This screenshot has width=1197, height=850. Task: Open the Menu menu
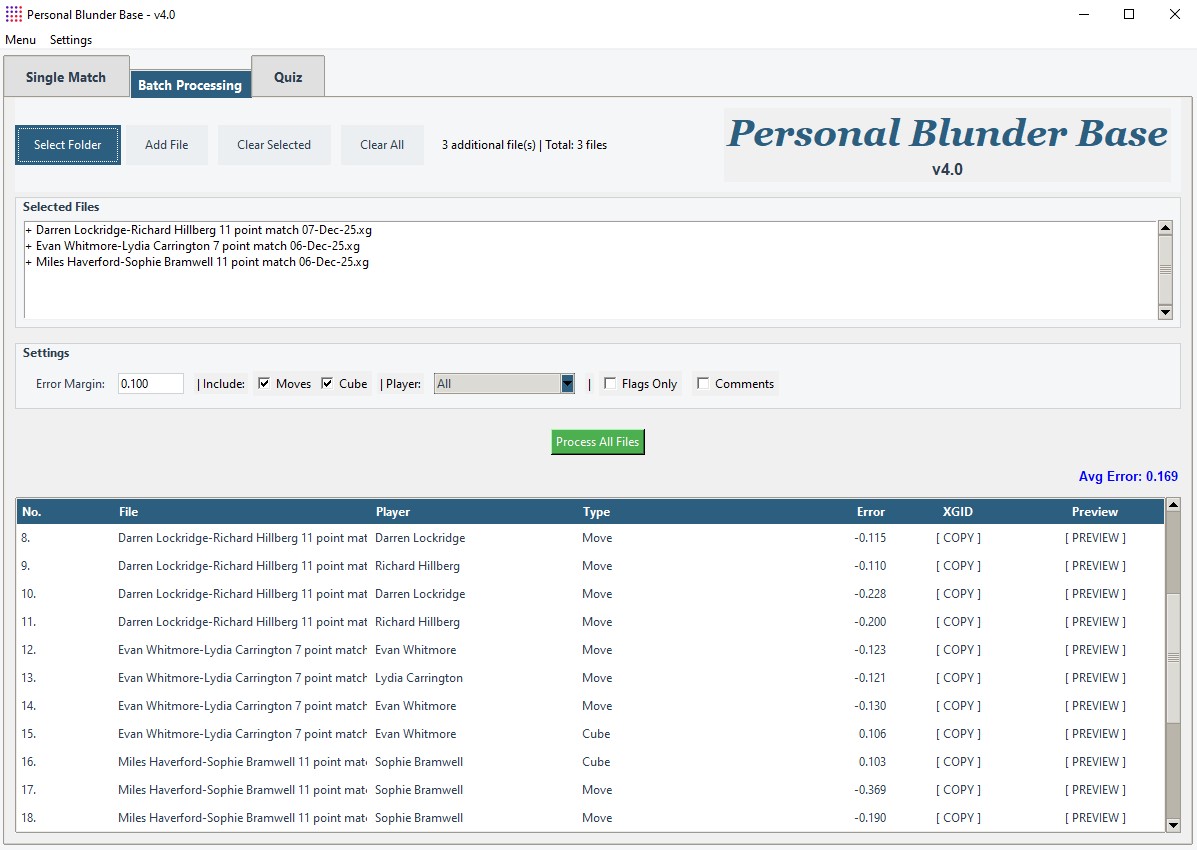point(20,40)
